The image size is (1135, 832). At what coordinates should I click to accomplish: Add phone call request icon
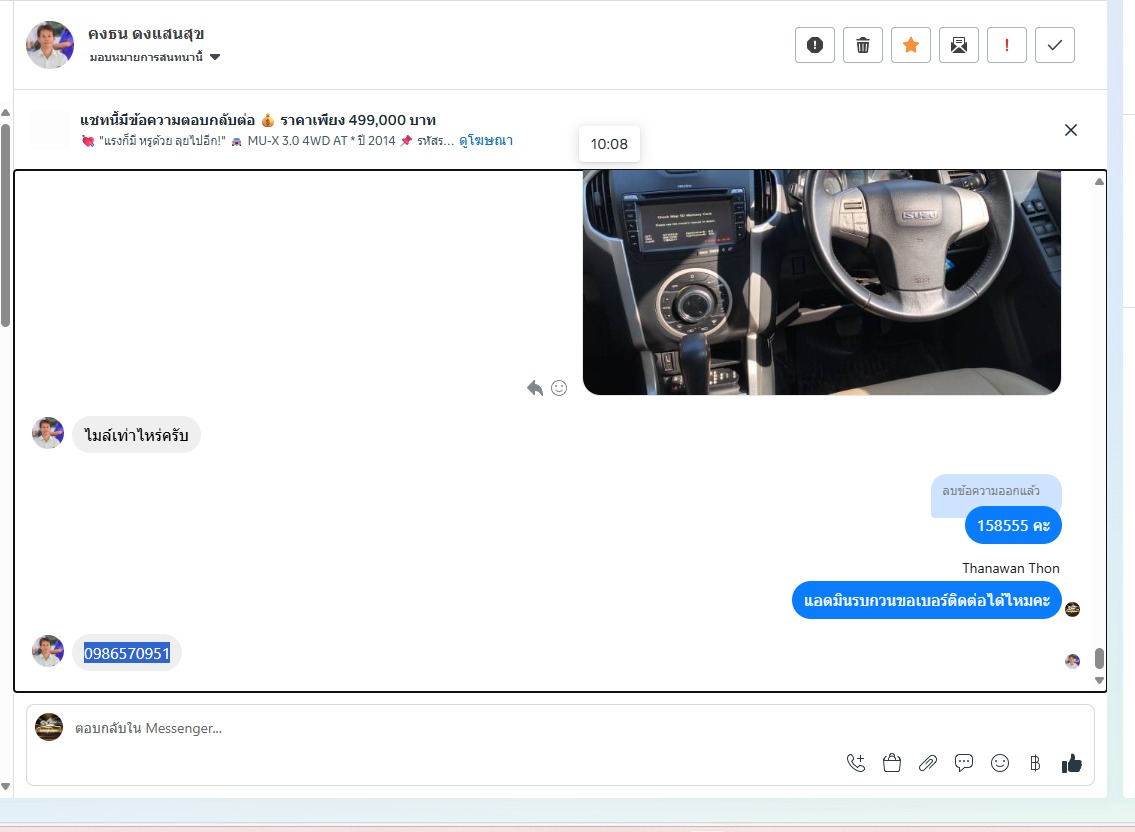click(856, 763)
